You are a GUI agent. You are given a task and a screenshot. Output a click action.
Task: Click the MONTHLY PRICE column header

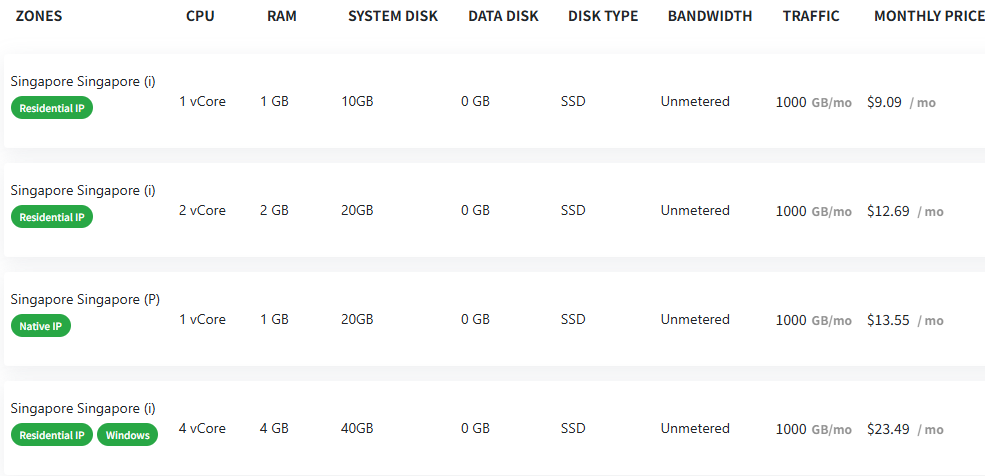929,17
